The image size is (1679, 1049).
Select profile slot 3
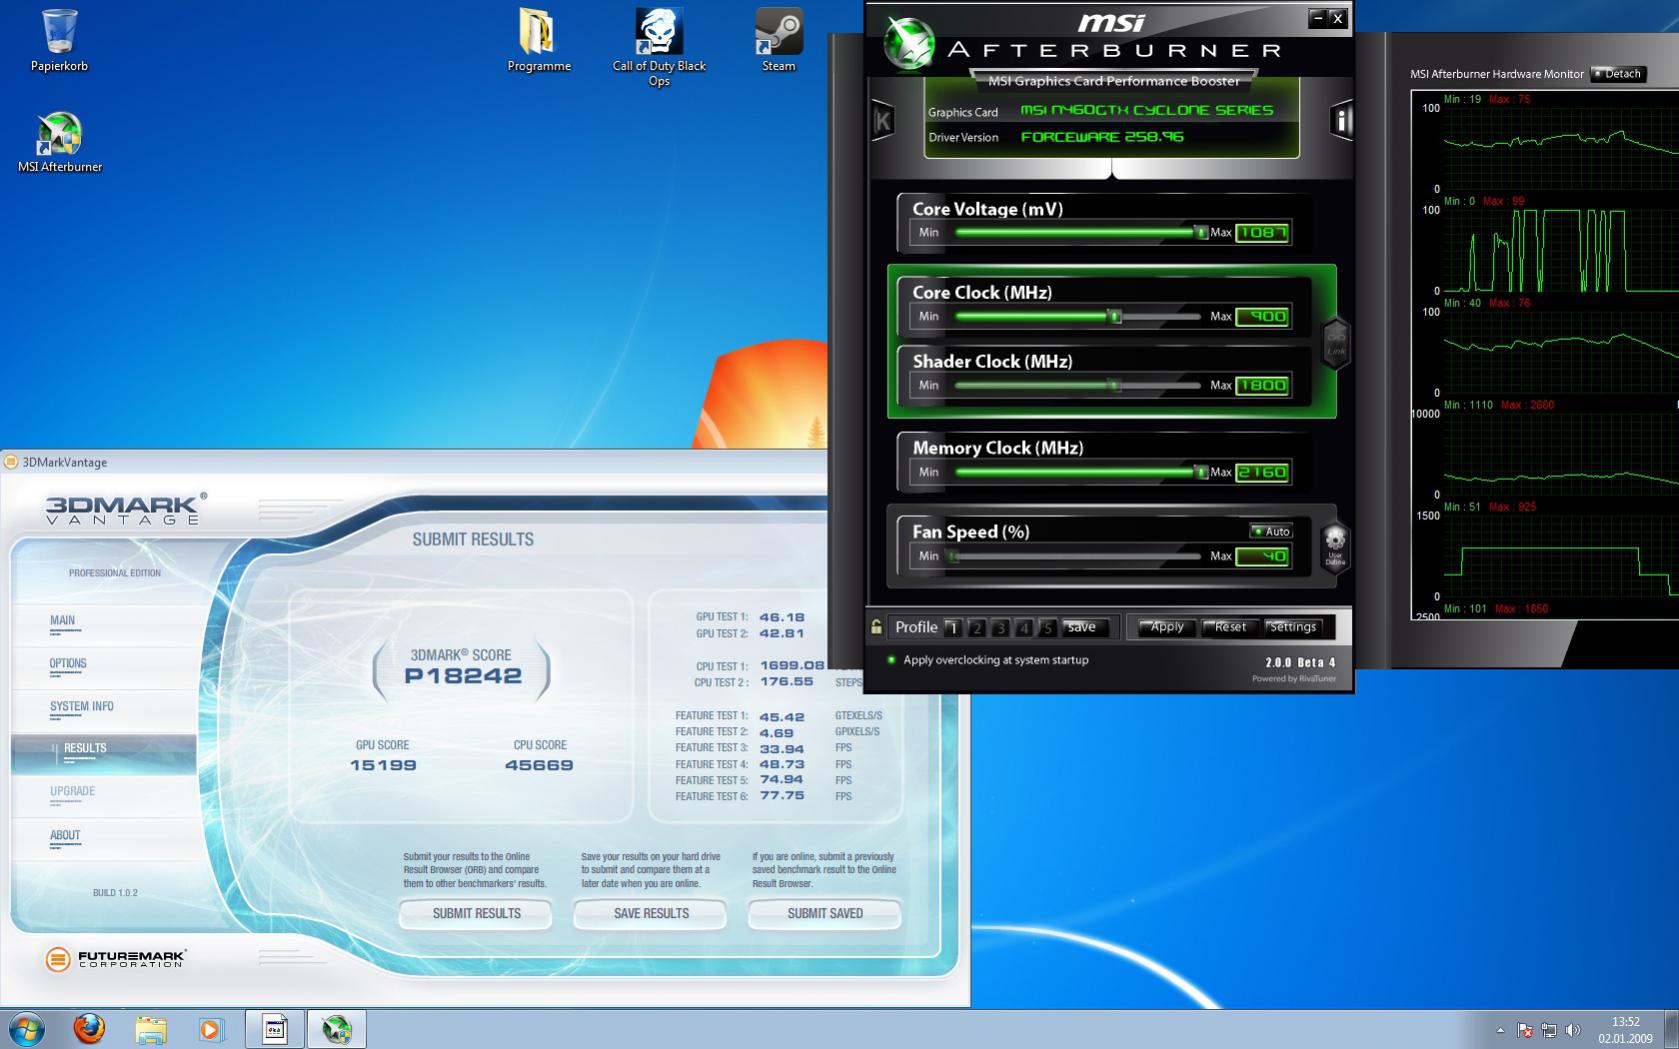1000,628
